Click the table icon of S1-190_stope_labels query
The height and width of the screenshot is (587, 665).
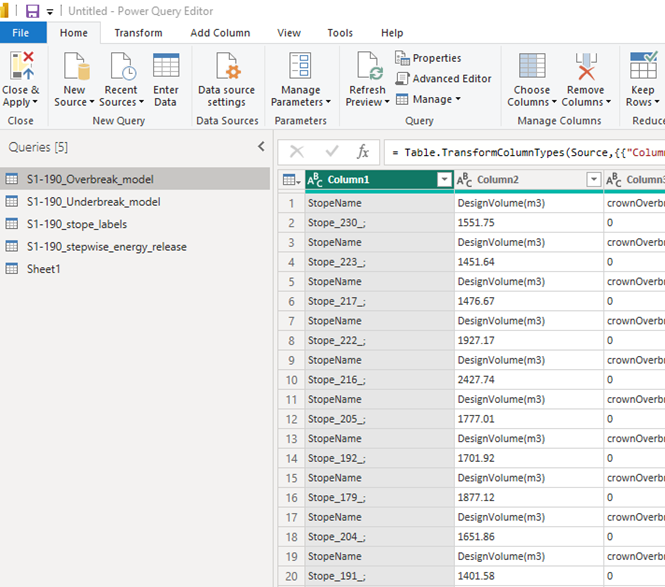(12, 224)
